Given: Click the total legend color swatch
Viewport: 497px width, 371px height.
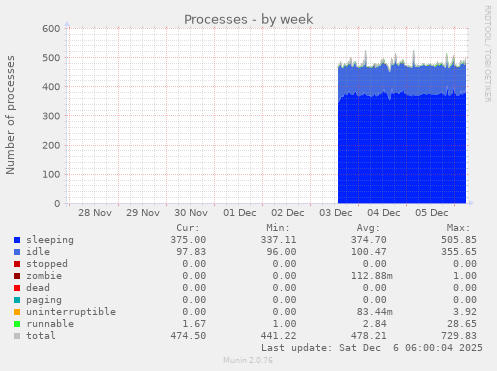Looking at the screenshot, I should point(17,336).
